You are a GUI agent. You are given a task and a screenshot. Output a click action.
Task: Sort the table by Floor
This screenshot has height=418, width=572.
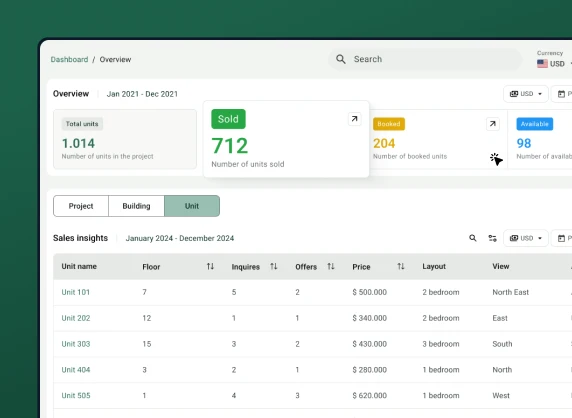coord(210,267)
